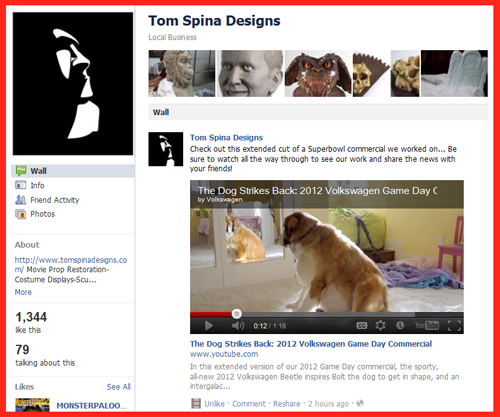This screenshot has width=500, height=417.
Task: Click the Watch Later clock icon
Action: pyautogui.click(x=400, y=325)
